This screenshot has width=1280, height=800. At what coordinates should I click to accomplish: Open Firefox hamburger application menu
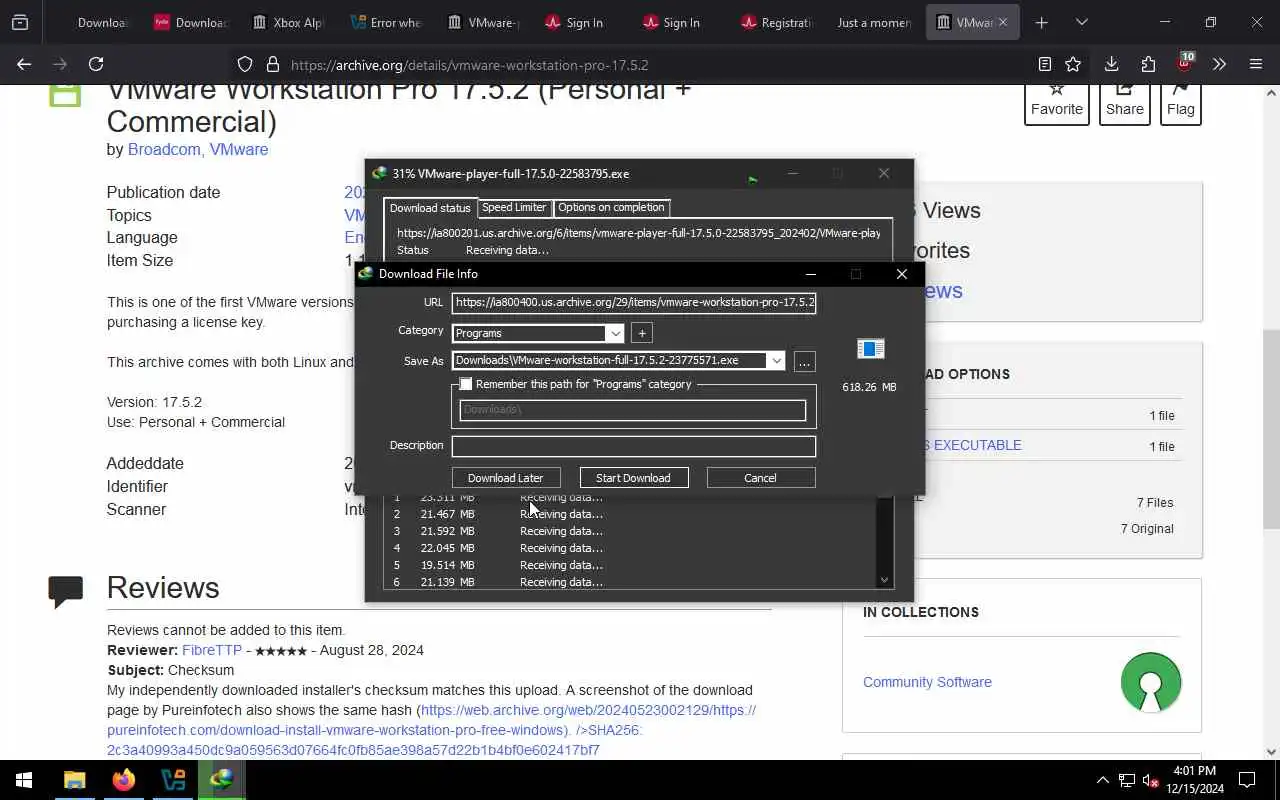coord(1256,64)
